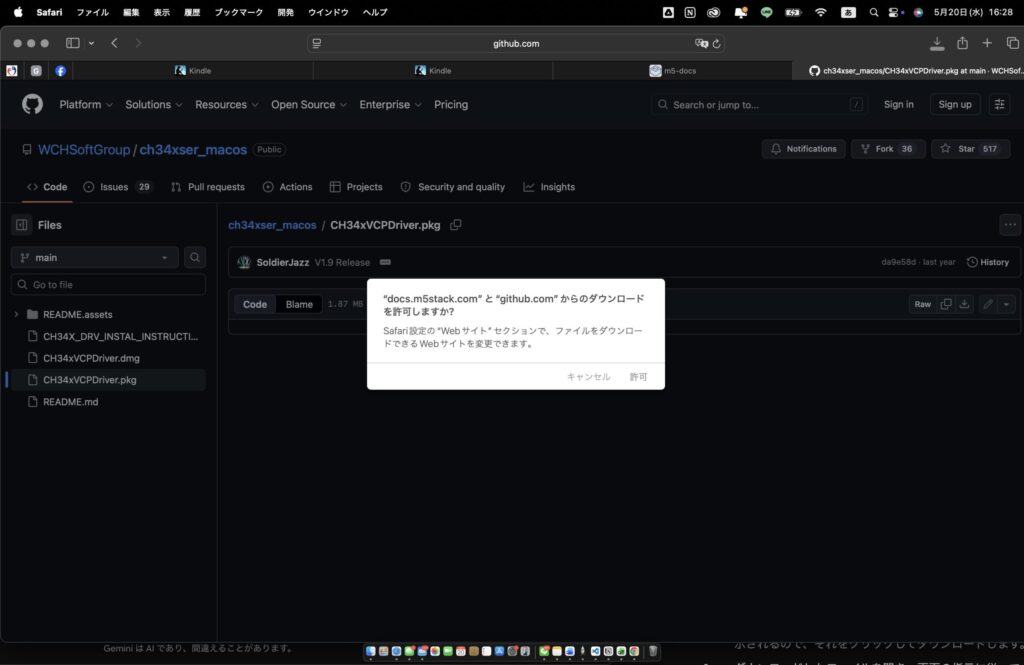Open the ブックマーク menu in menu bar

click(238, 12)
